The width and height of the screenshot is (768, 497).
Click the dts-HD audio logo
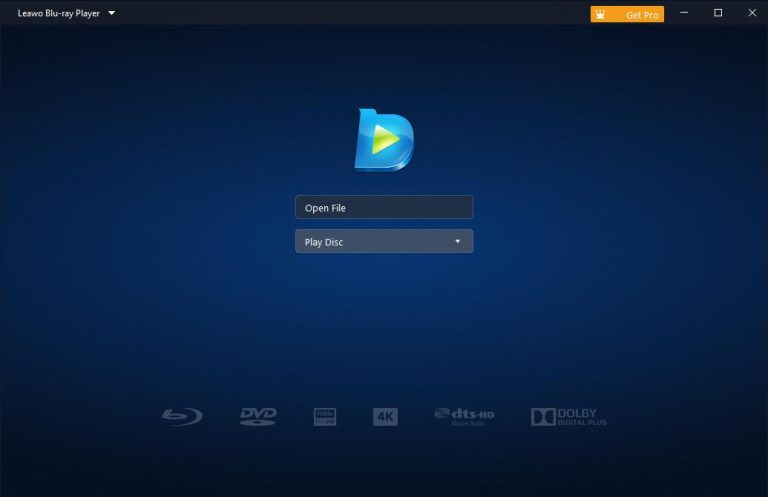464,417
